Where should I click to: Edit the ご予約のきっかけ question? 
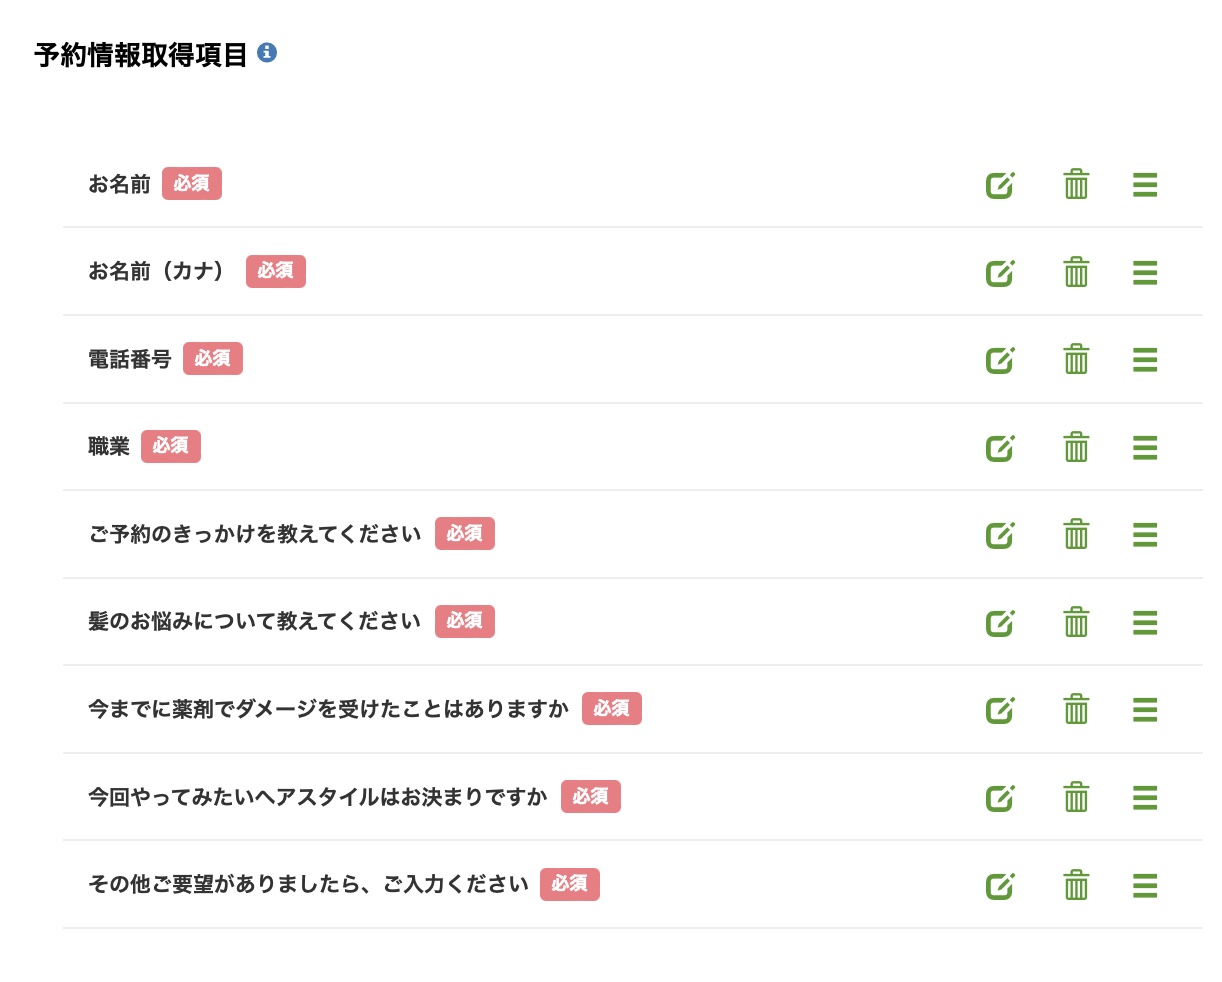pos(1000,534)
